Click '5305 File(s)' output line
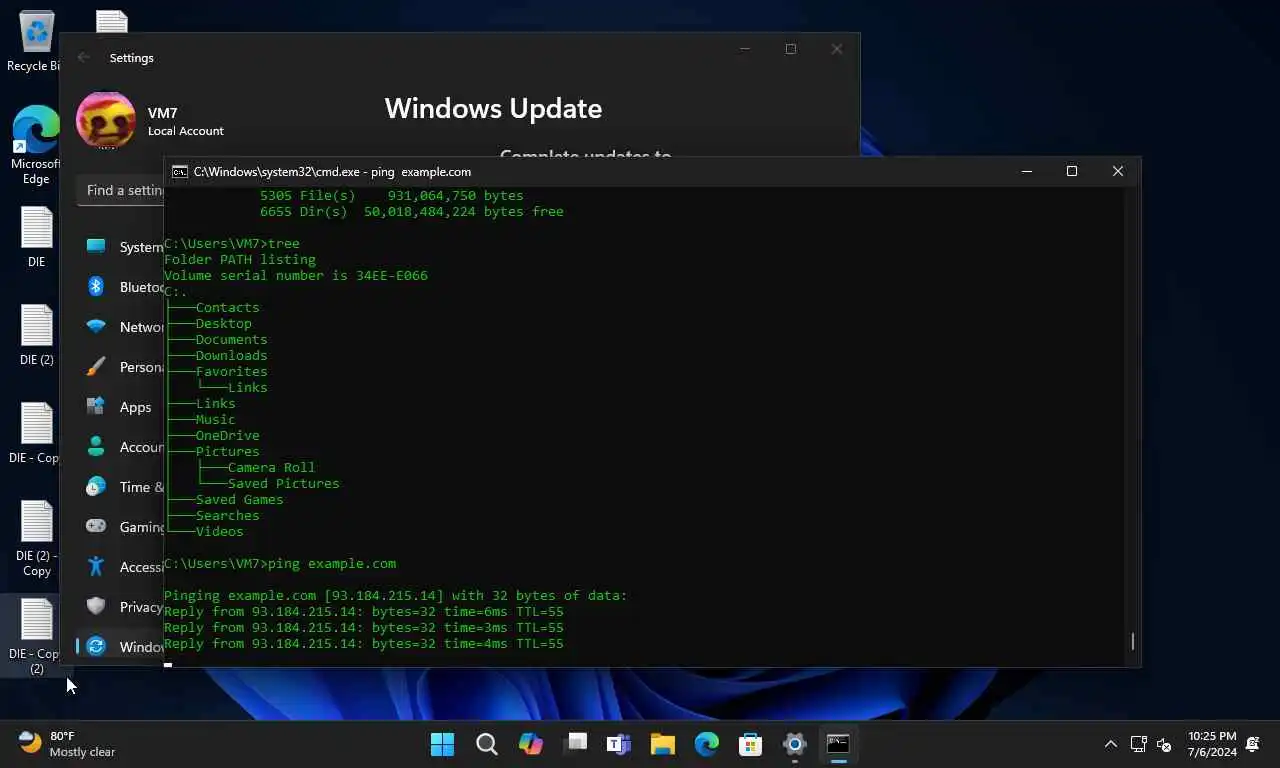This screenshot has width=1280, height=768. tap(392, 195)
